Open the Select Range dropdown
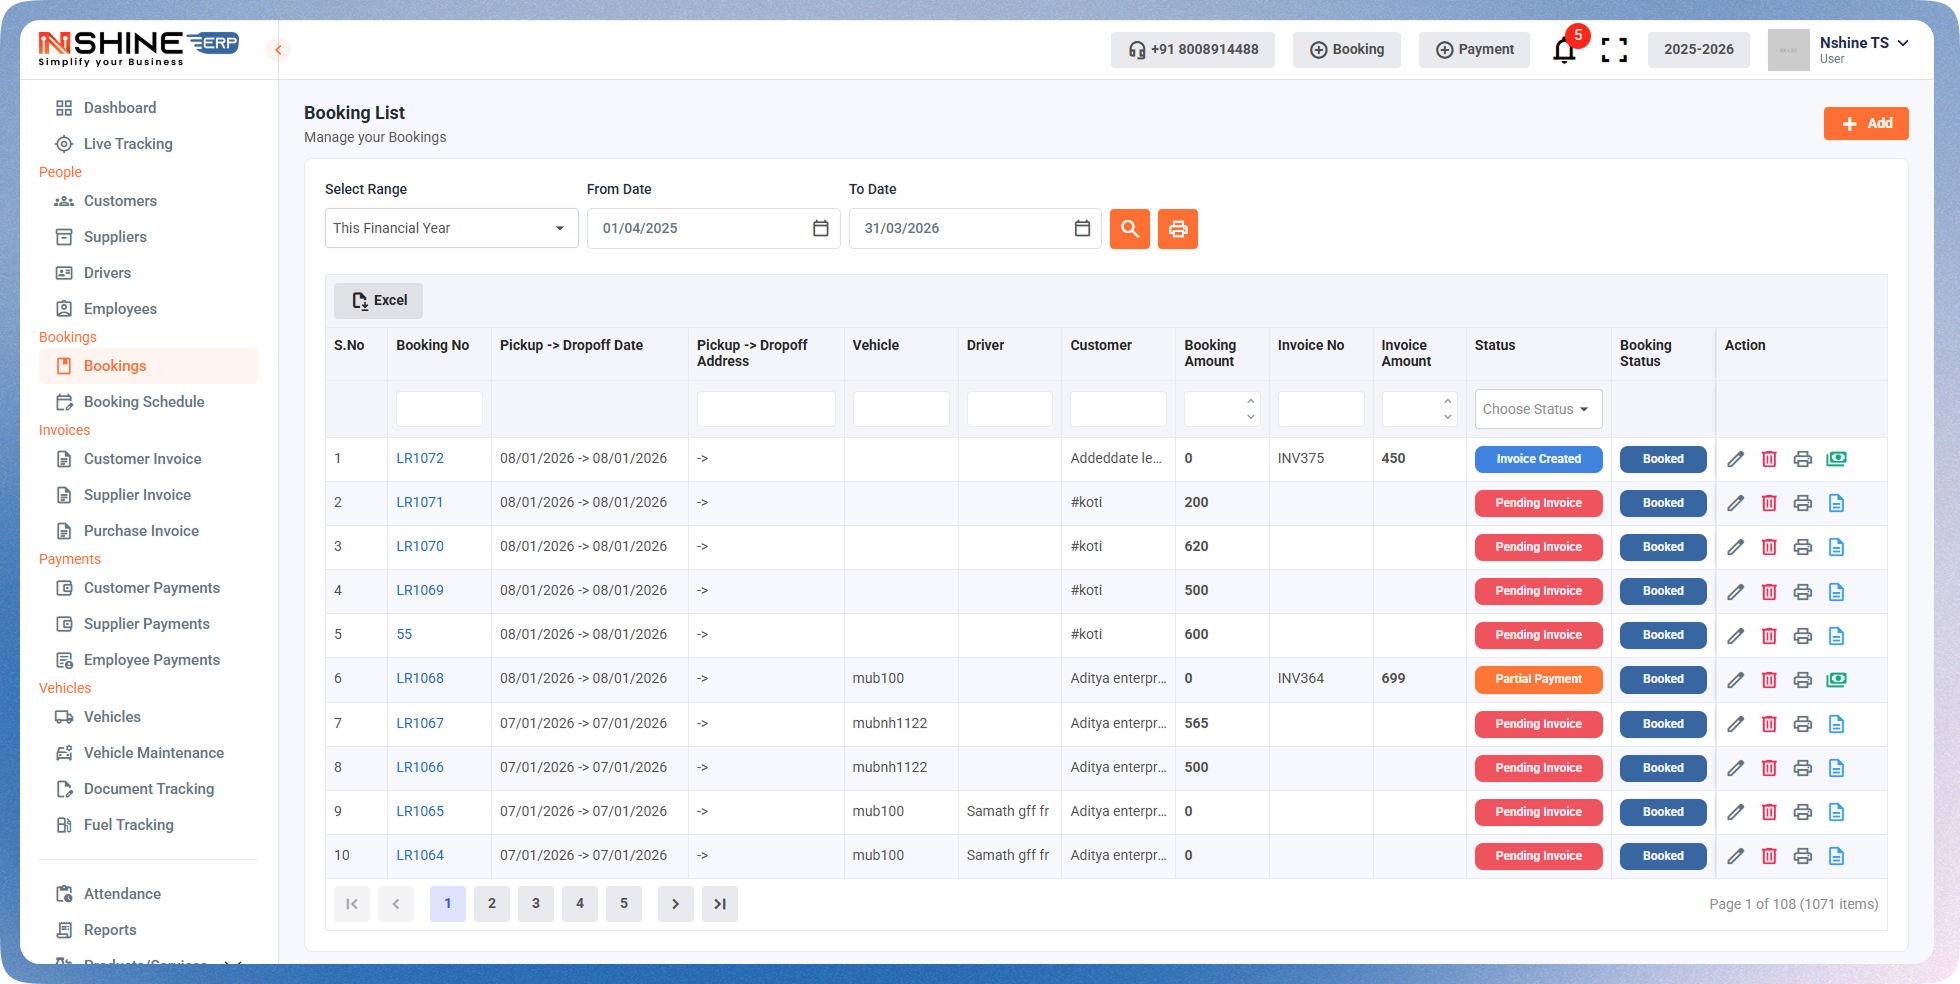Screen dimensions: 1960x984 tap(451, 228)
